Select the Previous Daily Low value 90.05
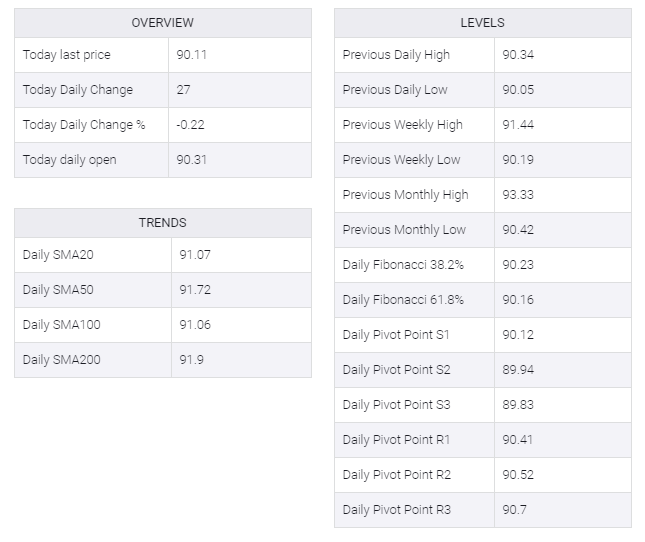Image resolution: width=645 pixels, height=542 pixels. (x=518, y=90)
